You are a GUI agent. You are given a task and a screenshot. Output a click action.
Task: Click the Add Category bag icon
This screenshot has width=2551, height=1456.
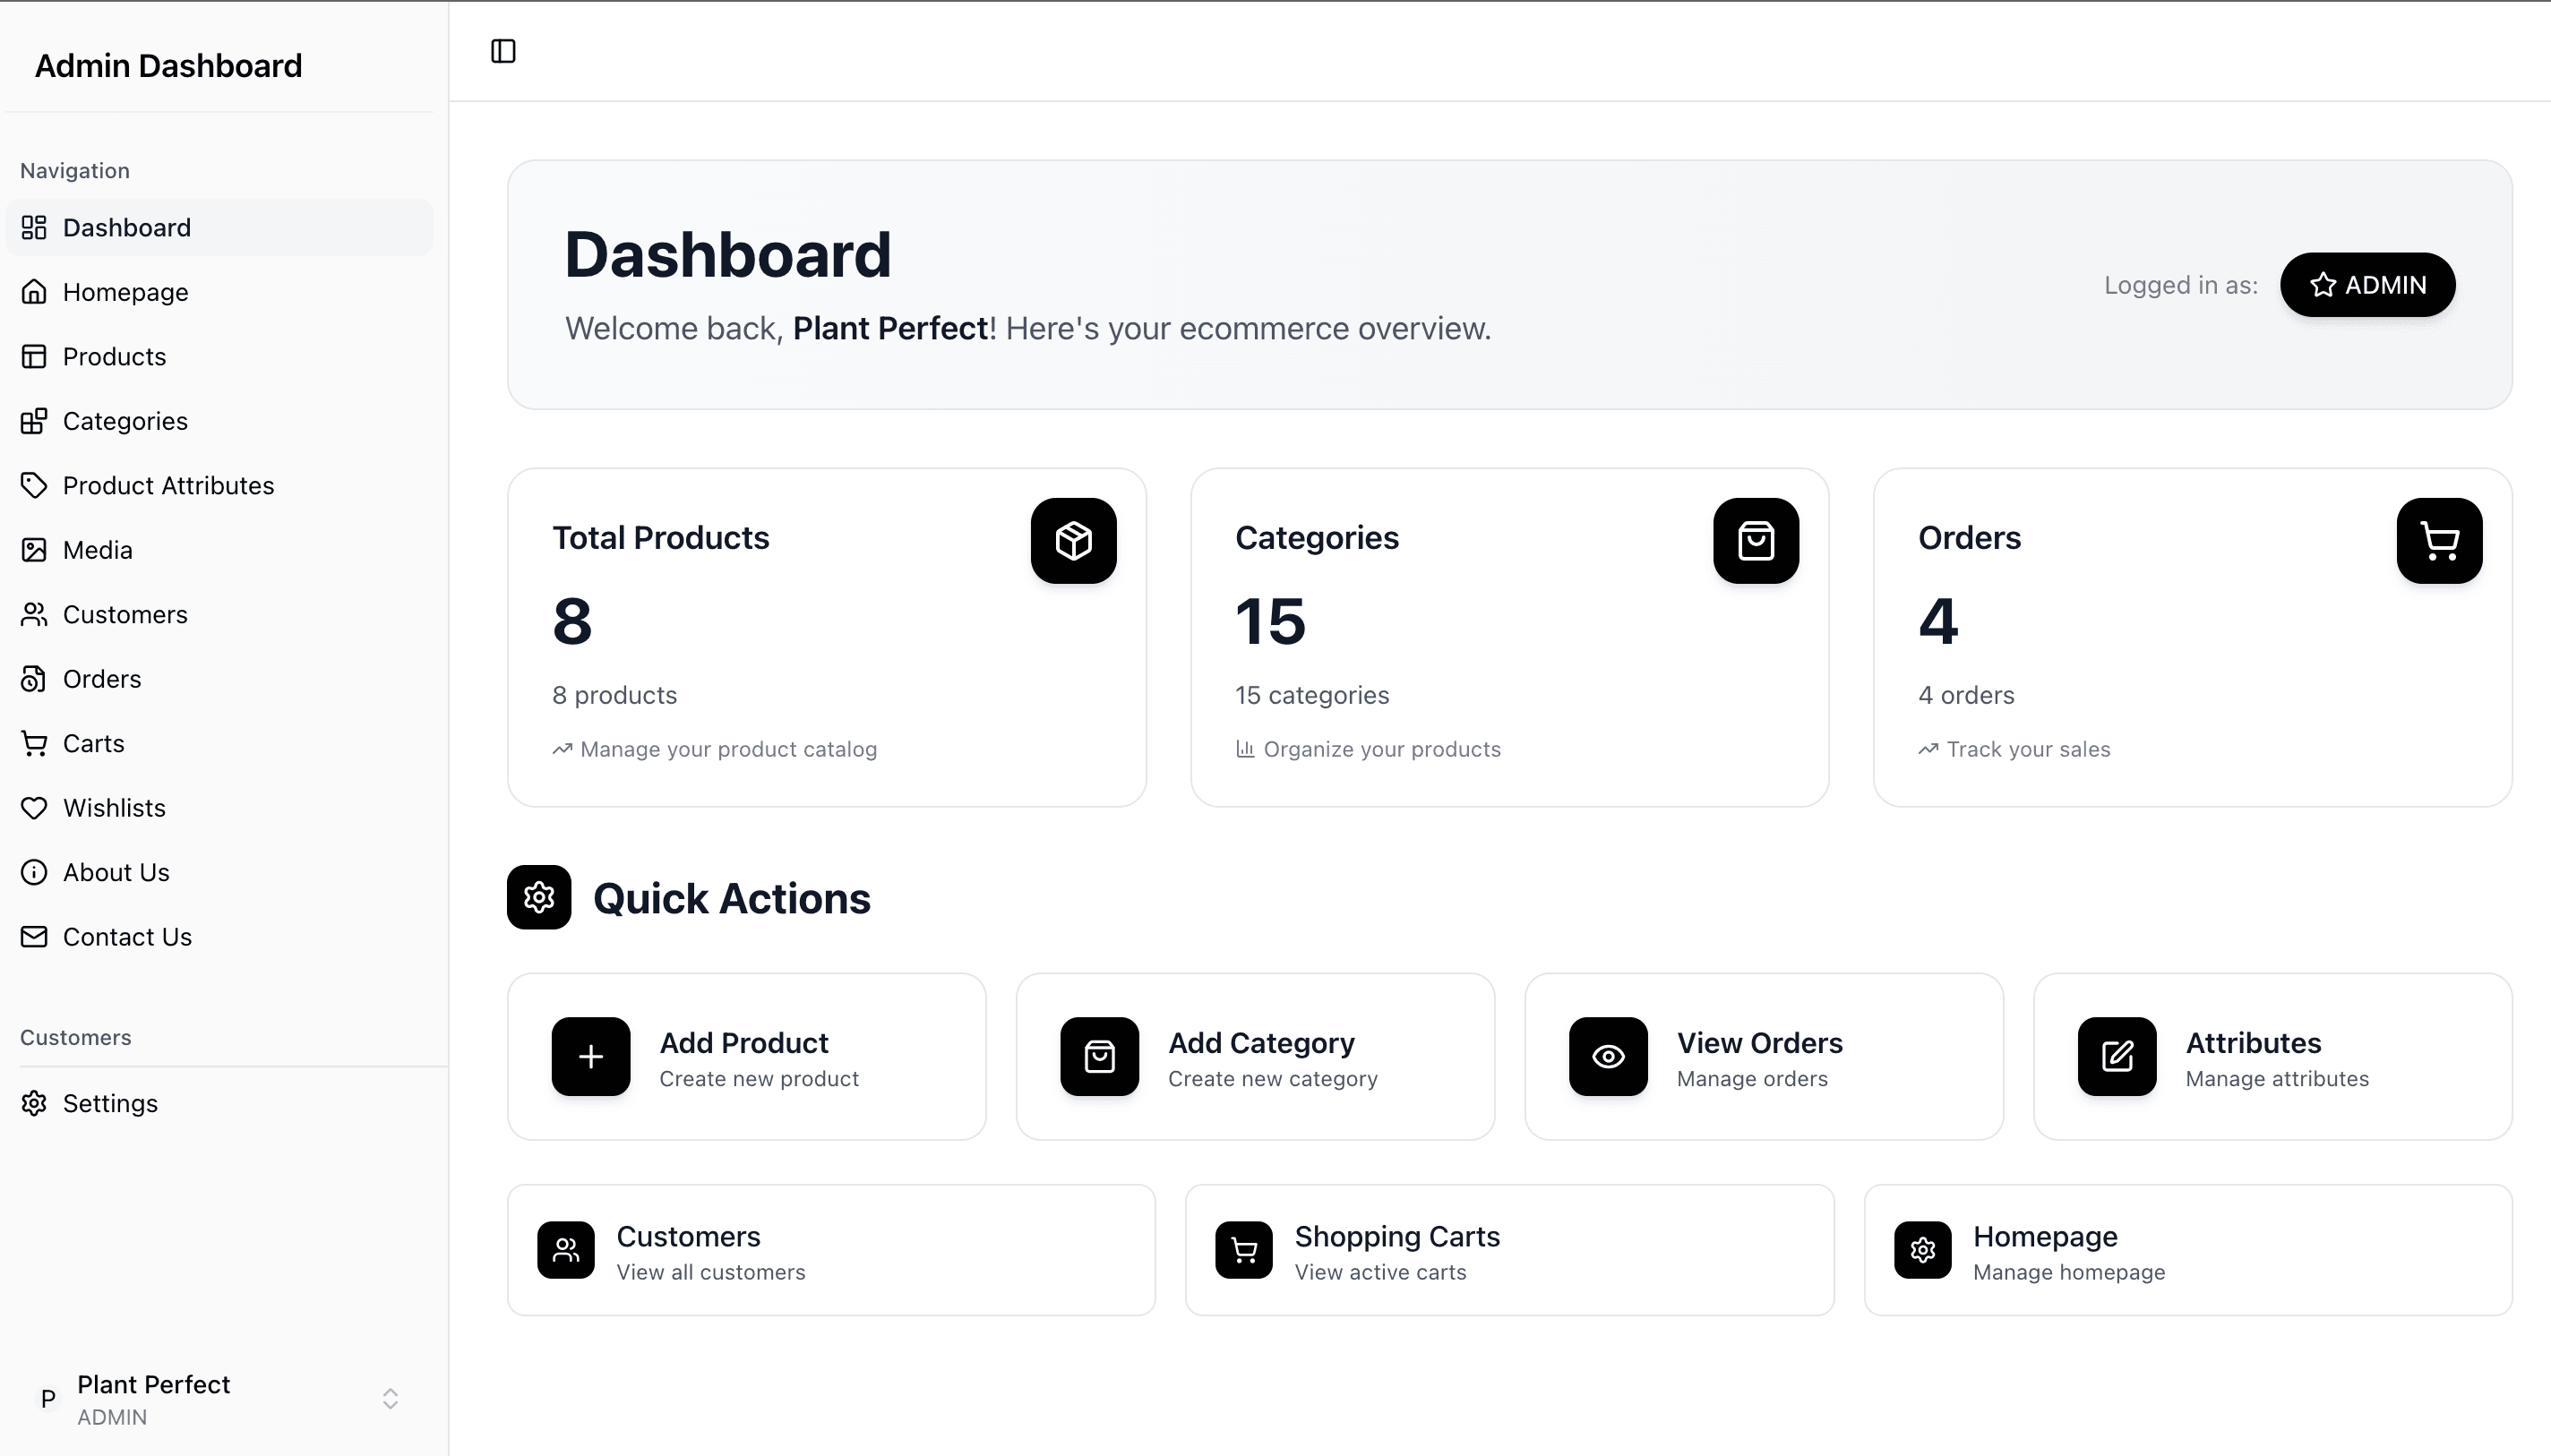[1099, 1056]
